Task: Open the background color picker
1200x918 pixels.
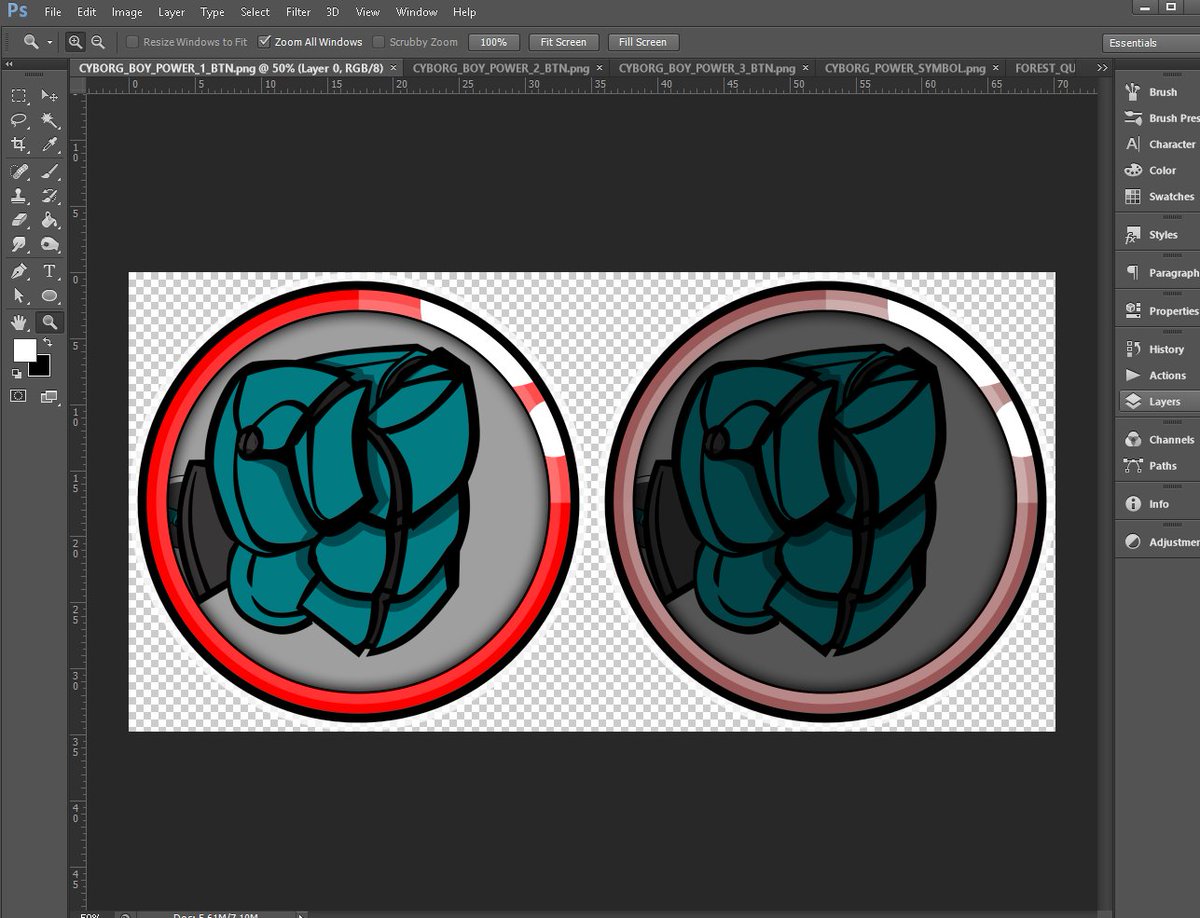Action: (x=42, y=367)
